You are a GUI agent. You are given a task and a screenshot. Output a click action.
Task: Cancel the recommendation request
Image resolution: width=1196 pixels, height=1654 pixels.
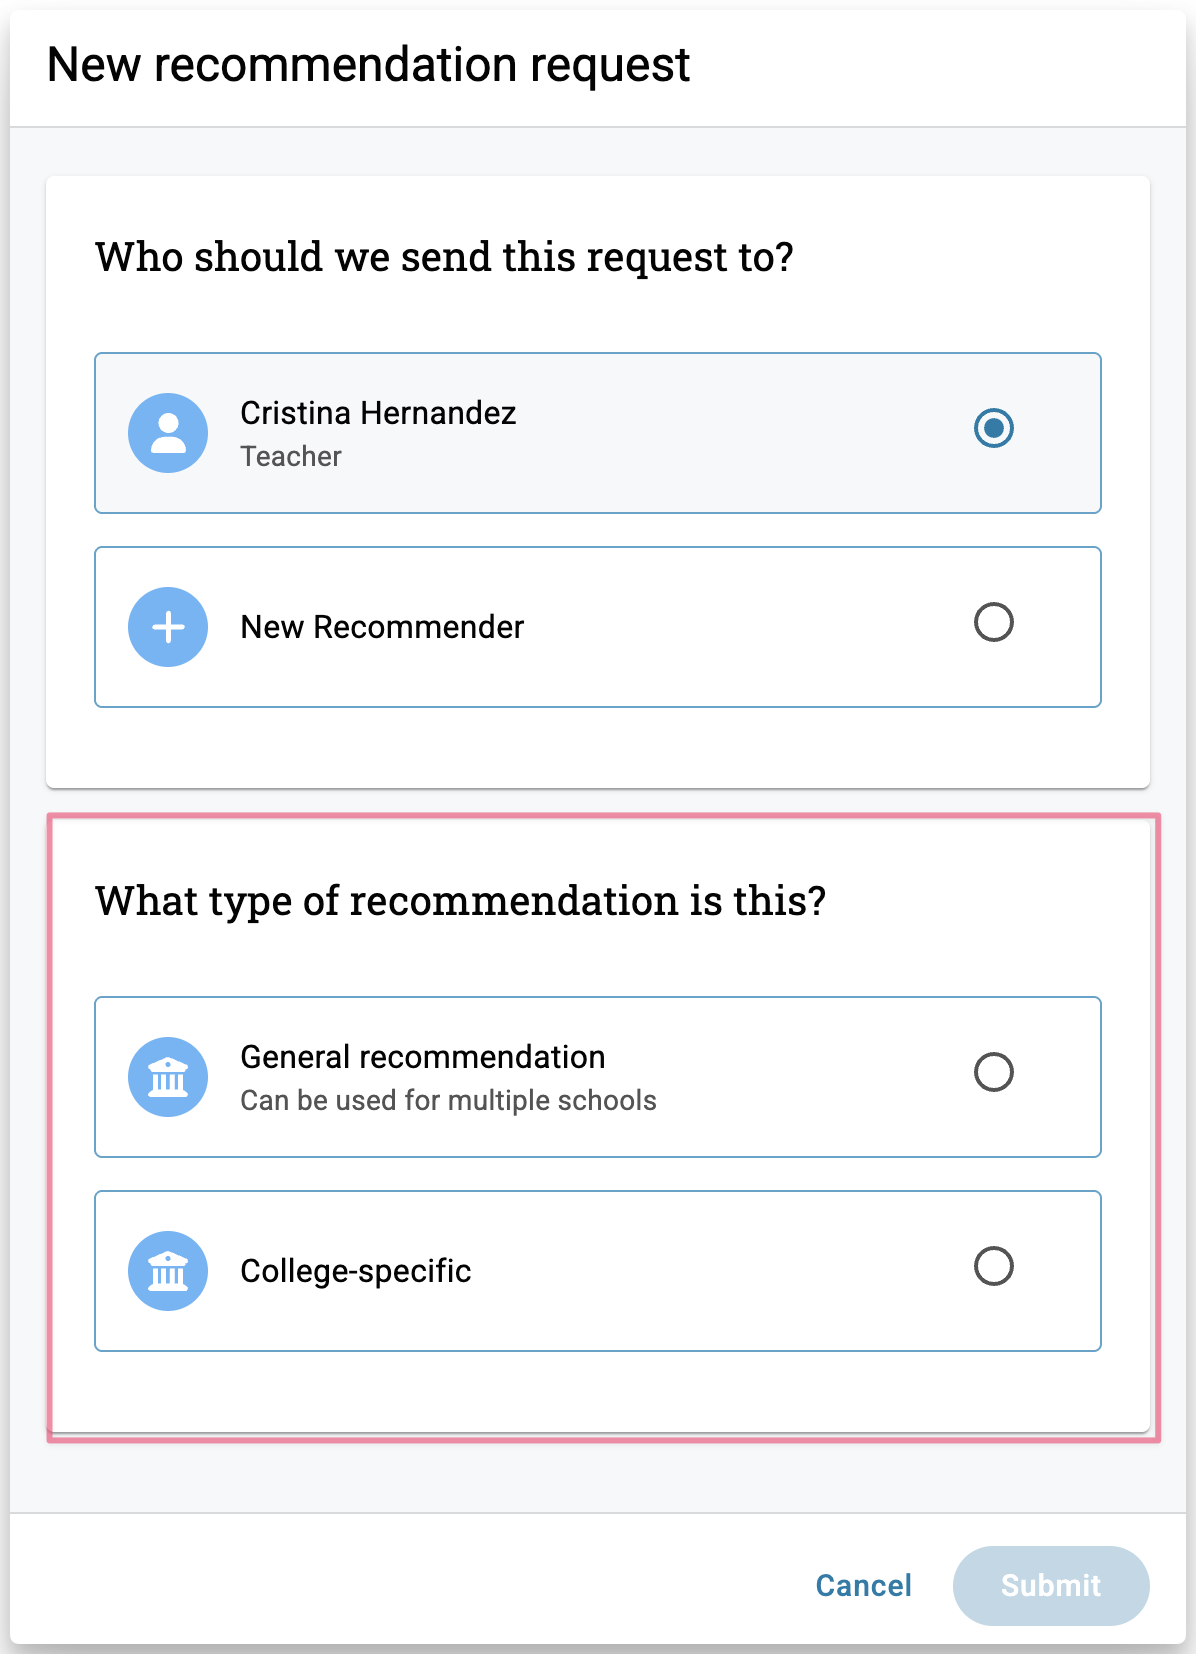pos(863,1585)
